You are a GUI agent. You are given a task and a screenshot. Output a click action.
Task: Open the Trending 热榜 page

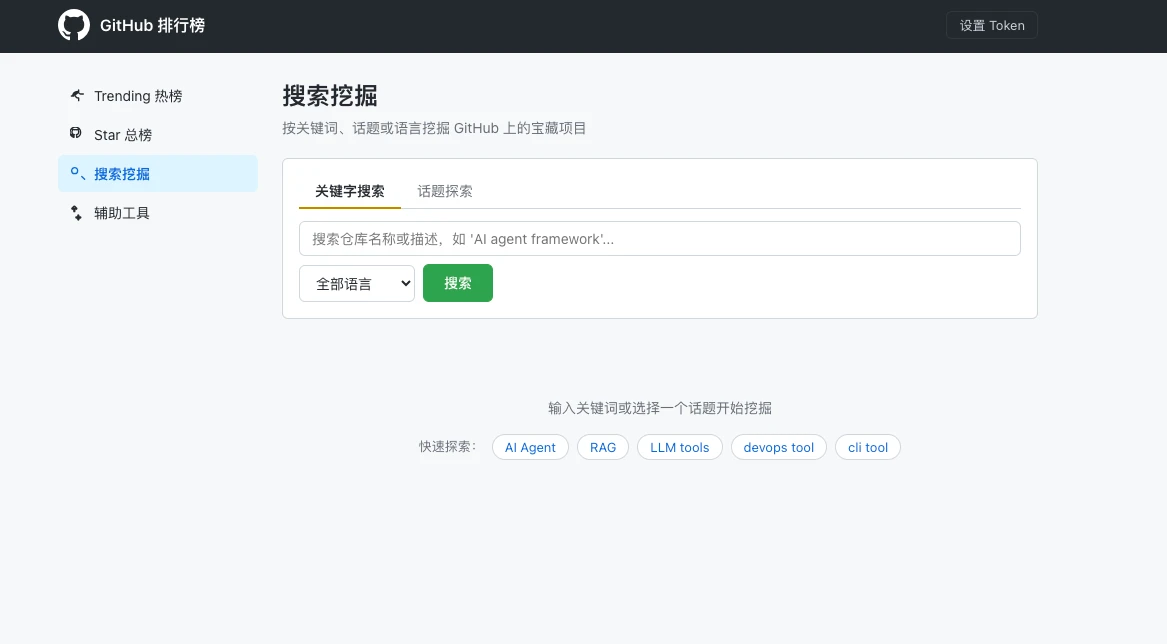pyautogui.click(x=158, y=96)
